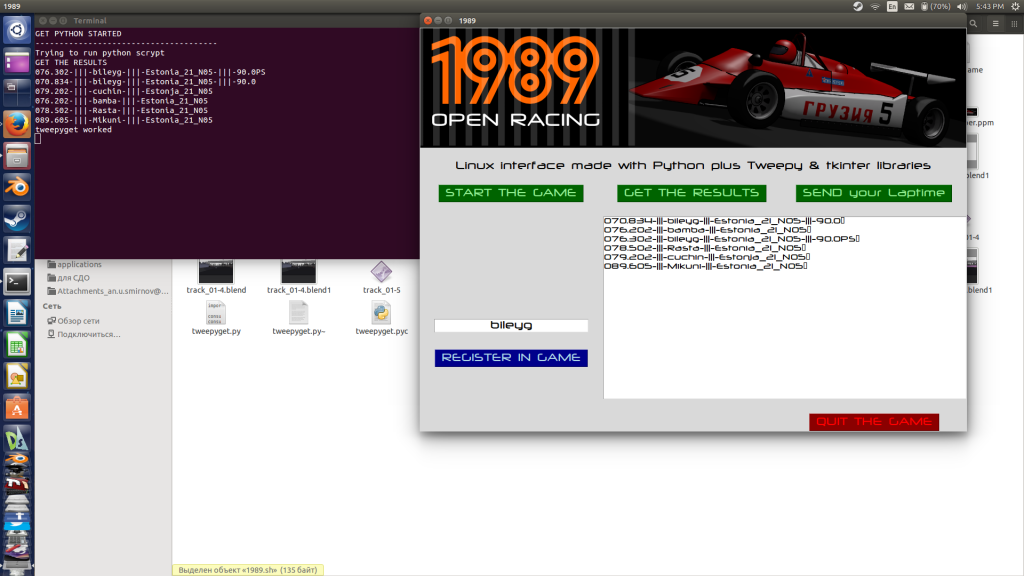Open Steam from the dock
1024x576 pixels.
[x=17, y=219]
